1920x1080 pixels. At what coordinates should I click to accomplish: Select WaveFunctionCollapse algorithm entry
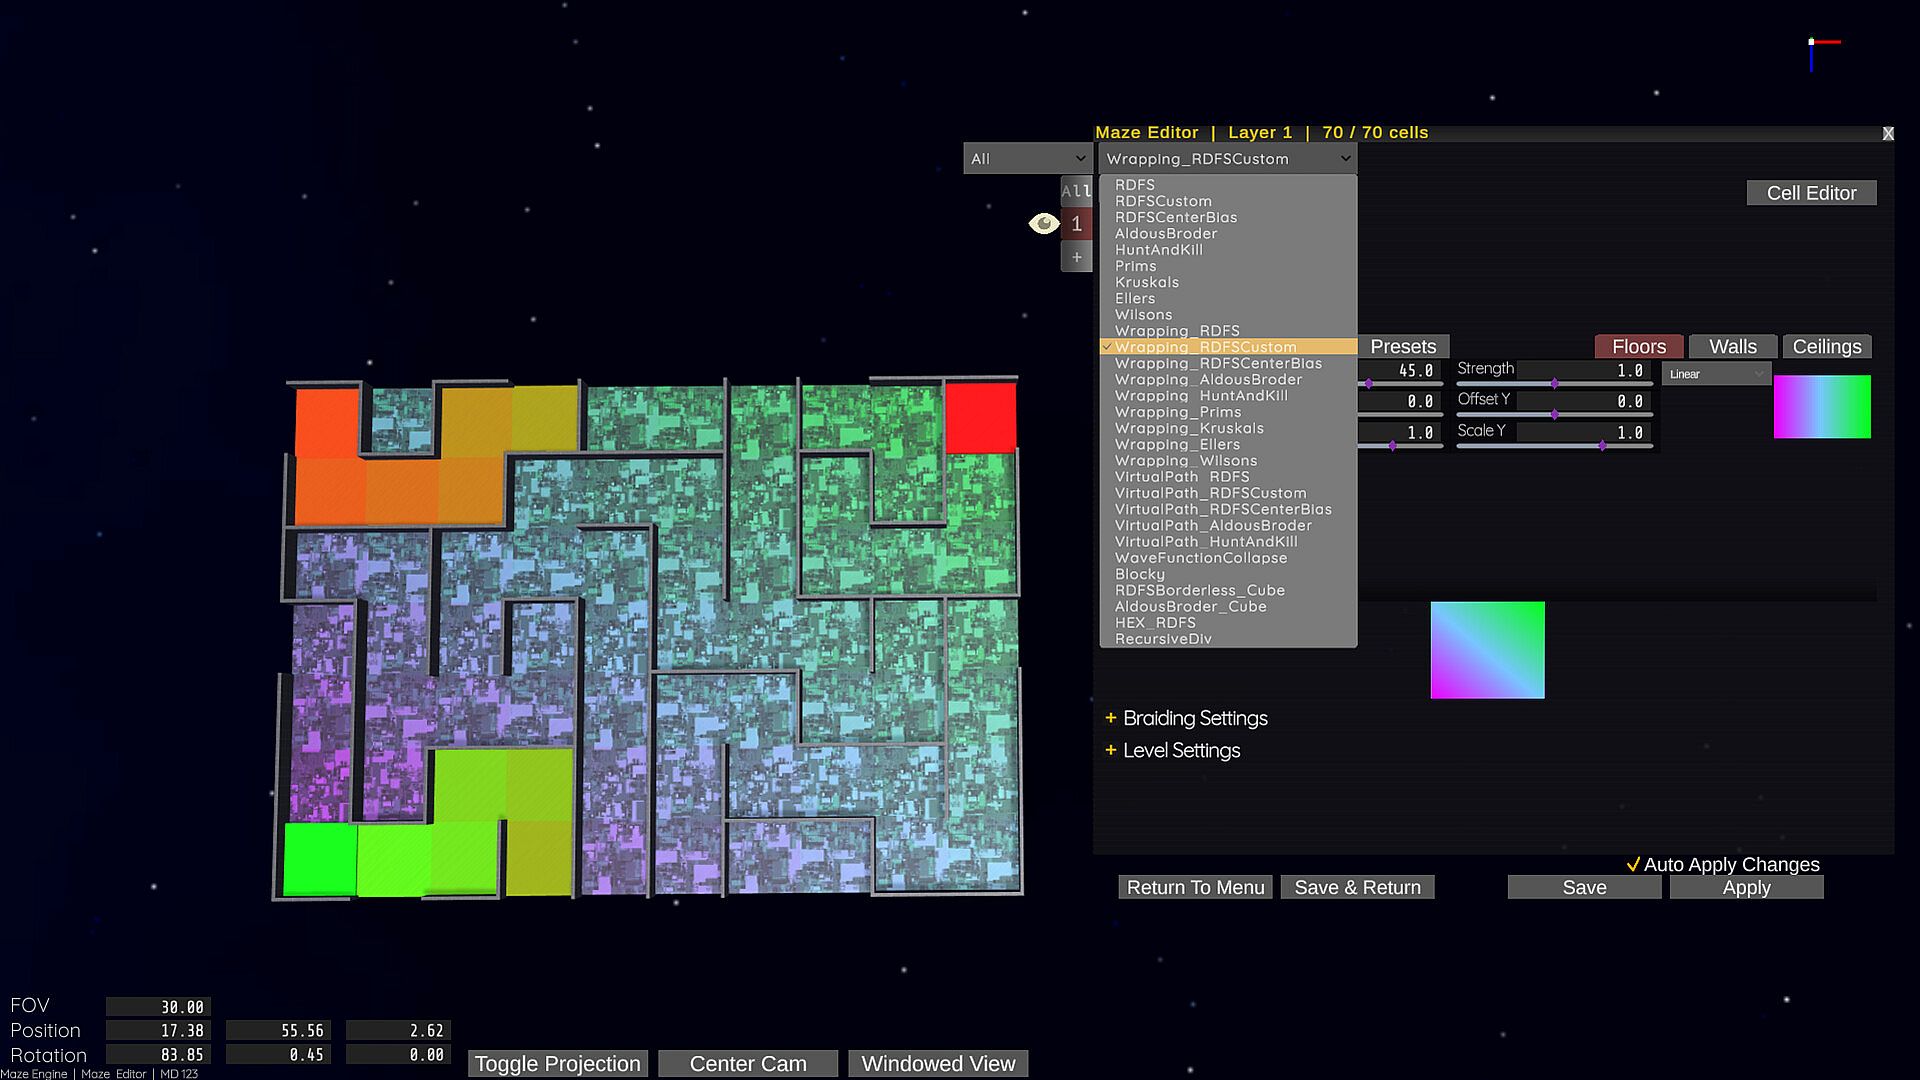coord(1200,558)
